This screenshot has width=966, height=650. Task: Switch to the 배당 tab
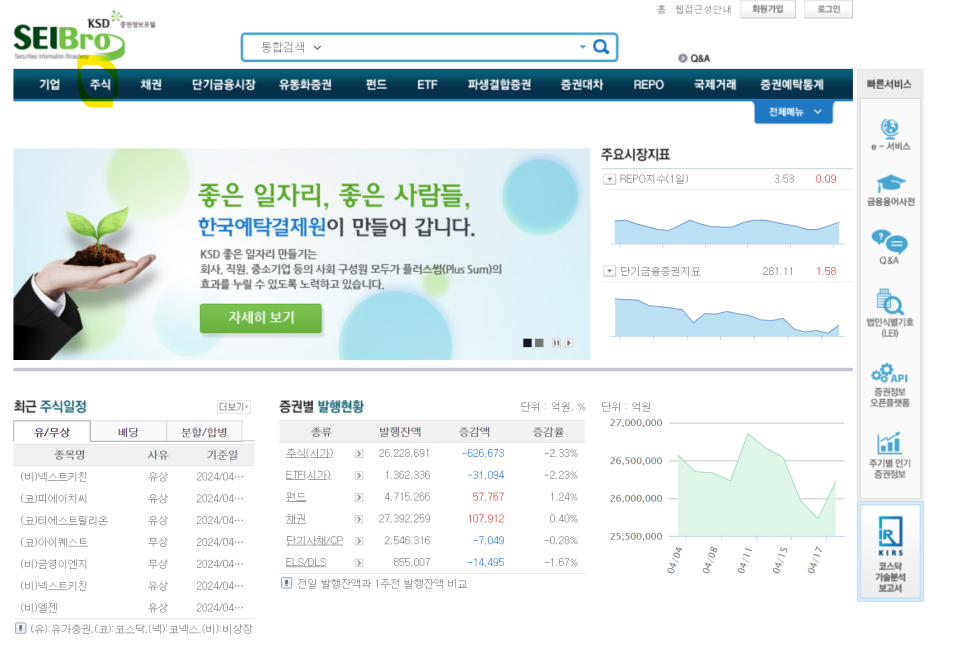coord(128,432)
